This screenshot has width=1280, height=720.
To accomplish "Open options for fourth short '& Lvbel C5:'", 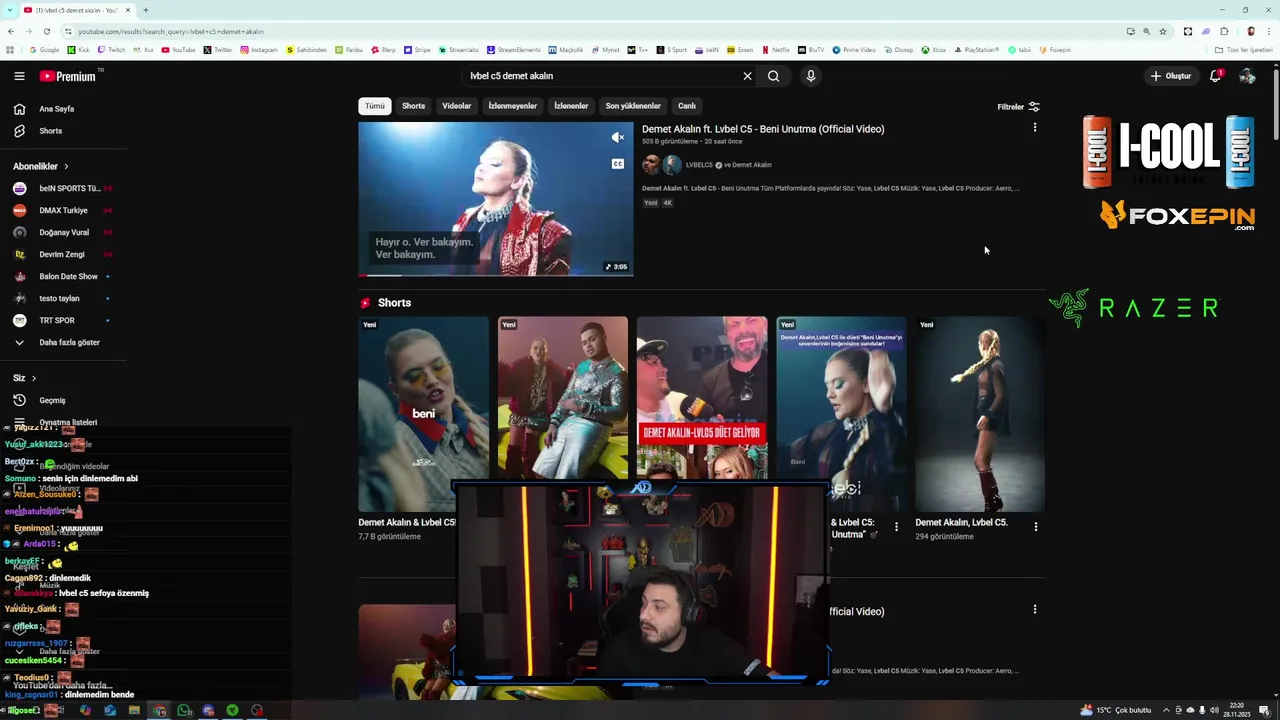I will coord(896,527).
